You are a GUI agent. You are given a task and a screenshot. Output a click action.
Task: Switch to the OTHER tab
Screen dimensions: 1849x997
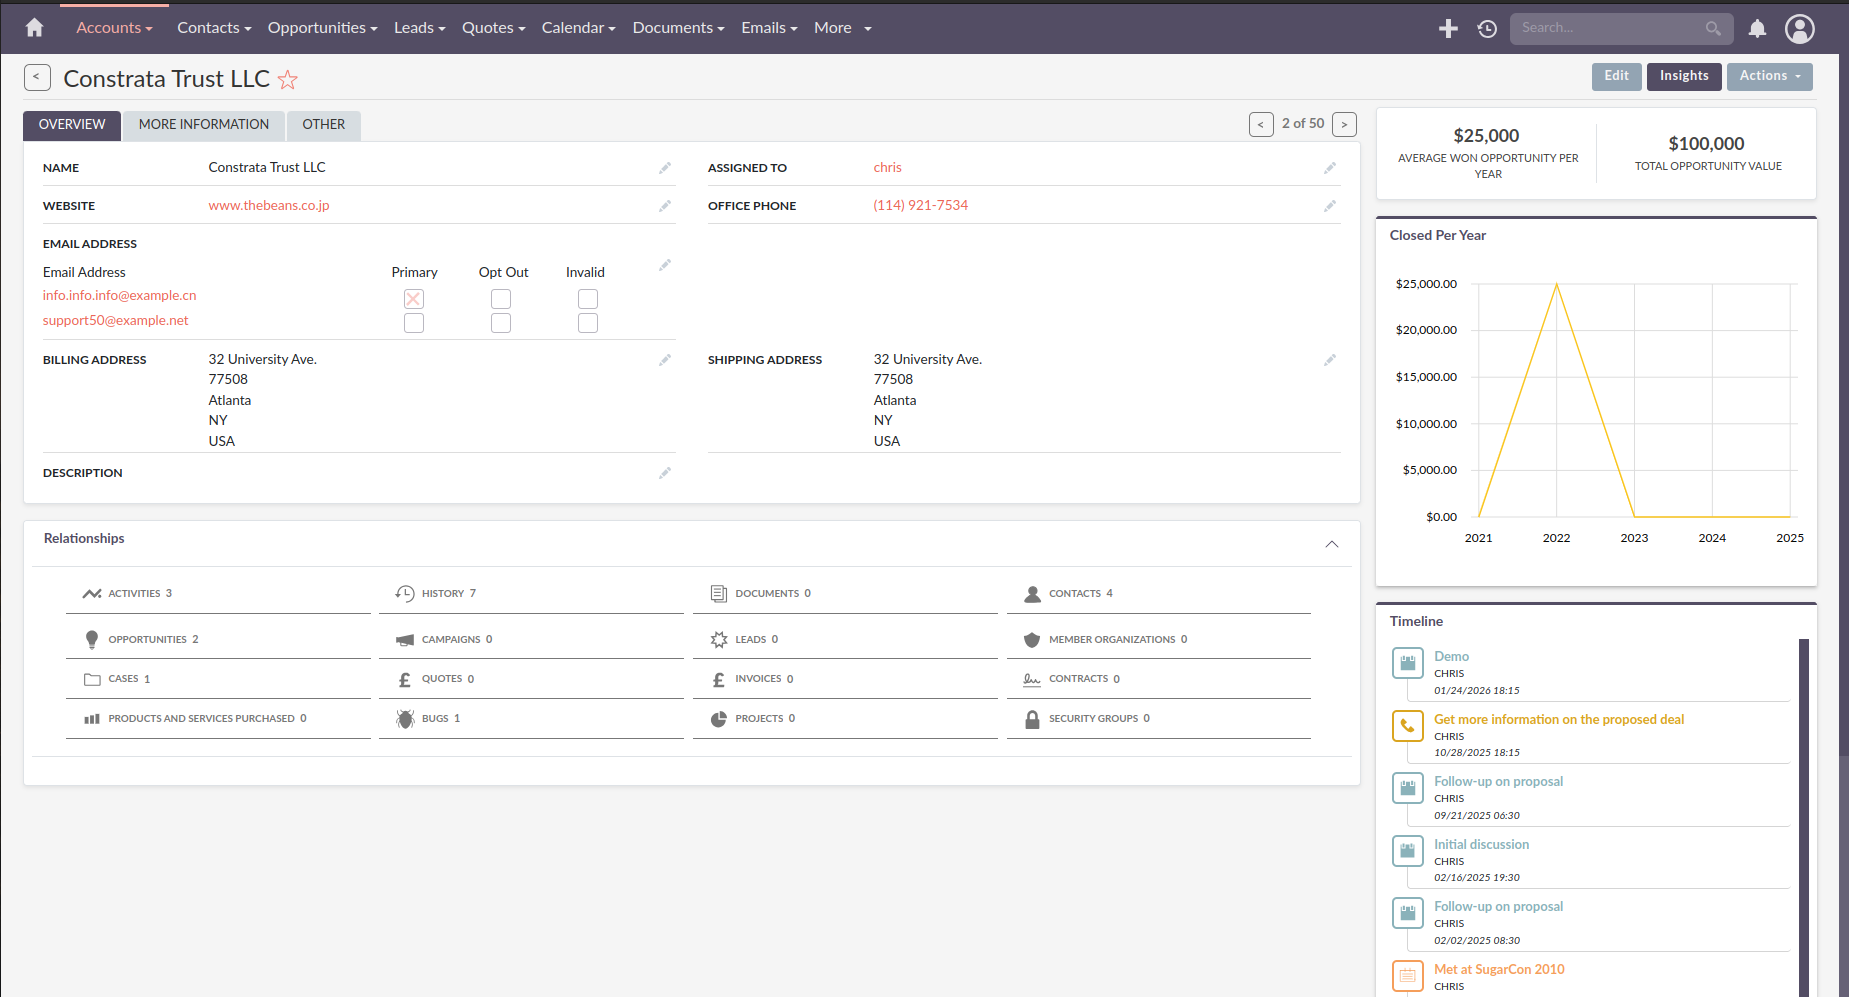click(x=324, y=125)
